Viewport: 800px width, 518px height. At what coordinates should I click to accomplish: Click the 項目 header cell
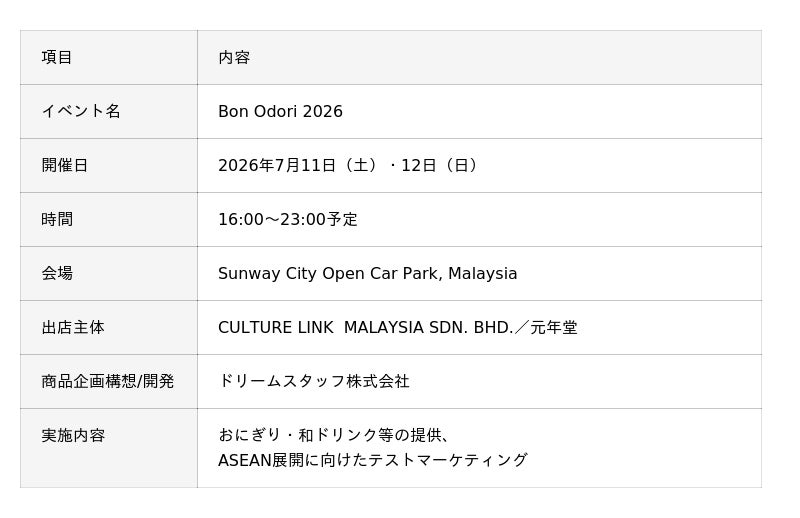coord(109,57)
